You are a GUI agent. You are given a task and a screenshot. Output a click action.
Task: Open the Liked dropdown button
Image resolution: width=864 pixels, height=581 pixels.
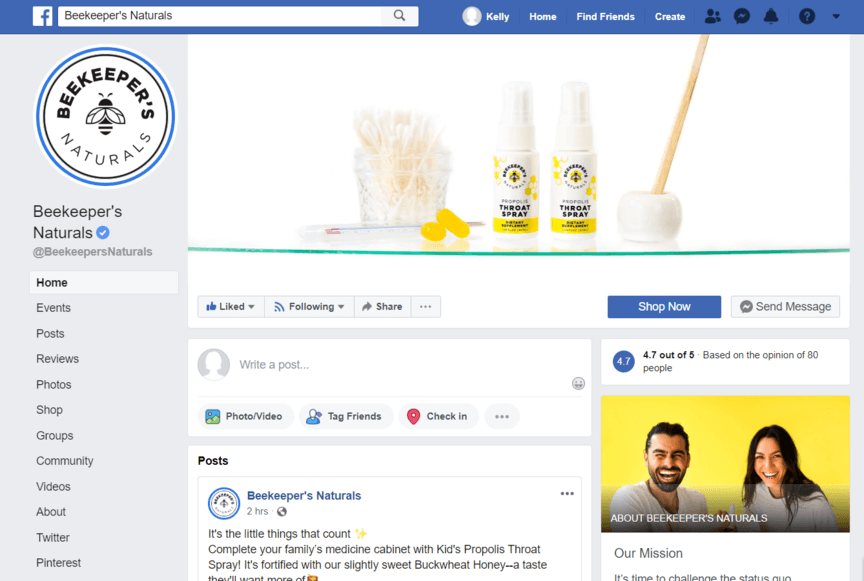[230, 306]
